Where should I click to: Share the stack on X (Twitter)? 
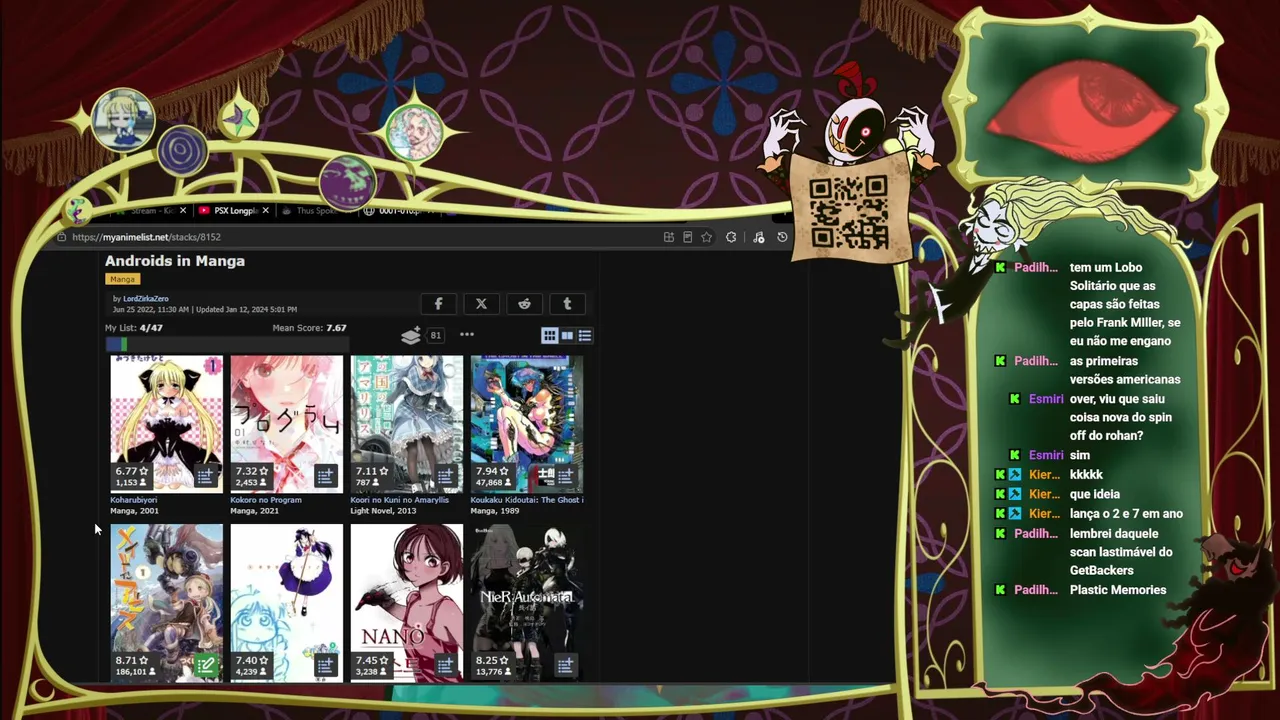[x=481, y=304]
